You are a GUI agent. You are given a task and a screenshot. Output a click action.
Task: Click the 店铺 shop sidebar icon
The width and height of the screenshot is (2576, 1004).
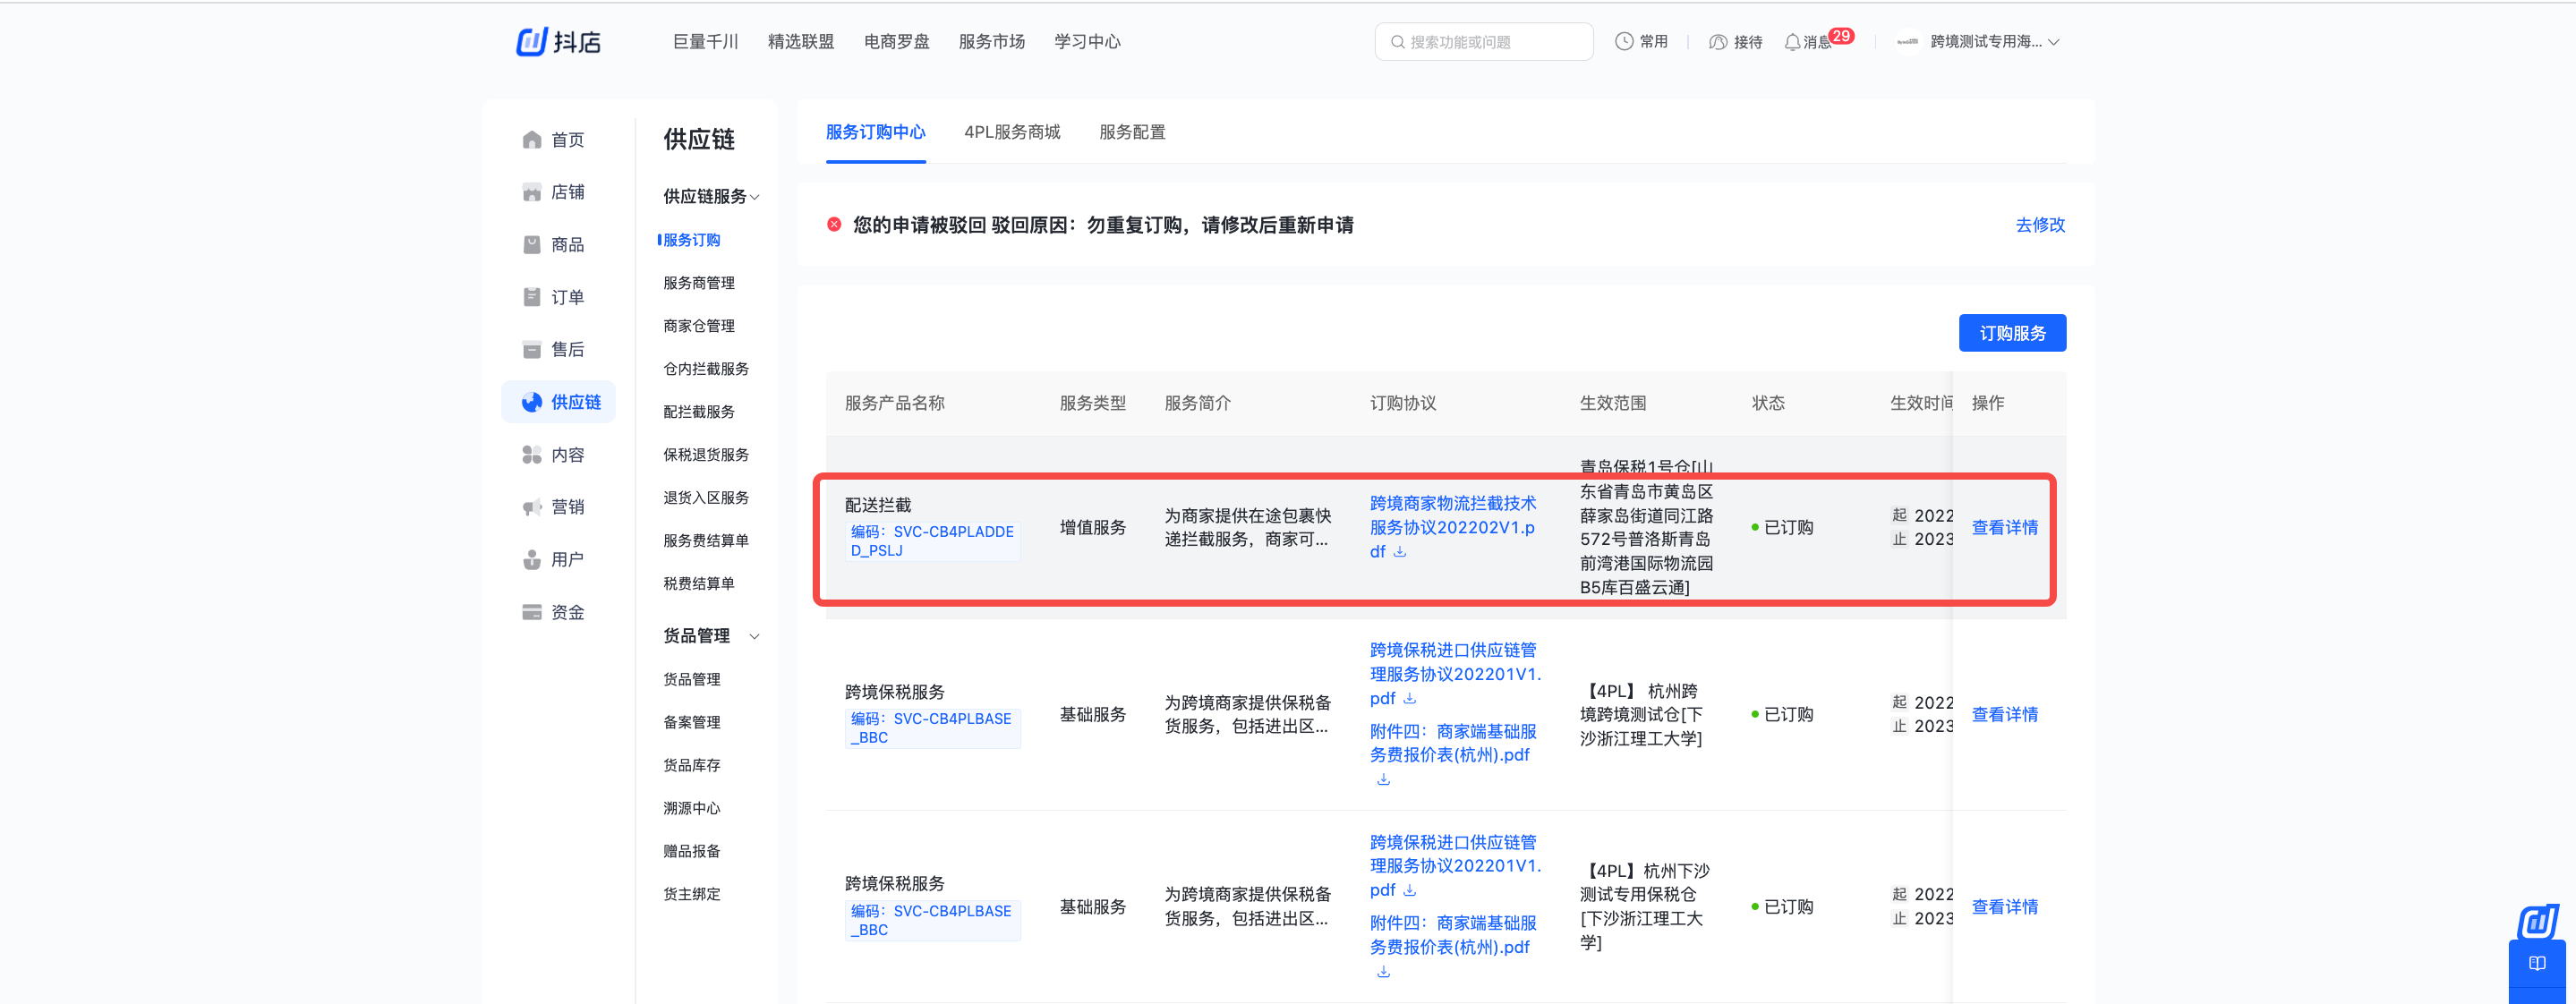pyautogui.click(x=532, y=192)
